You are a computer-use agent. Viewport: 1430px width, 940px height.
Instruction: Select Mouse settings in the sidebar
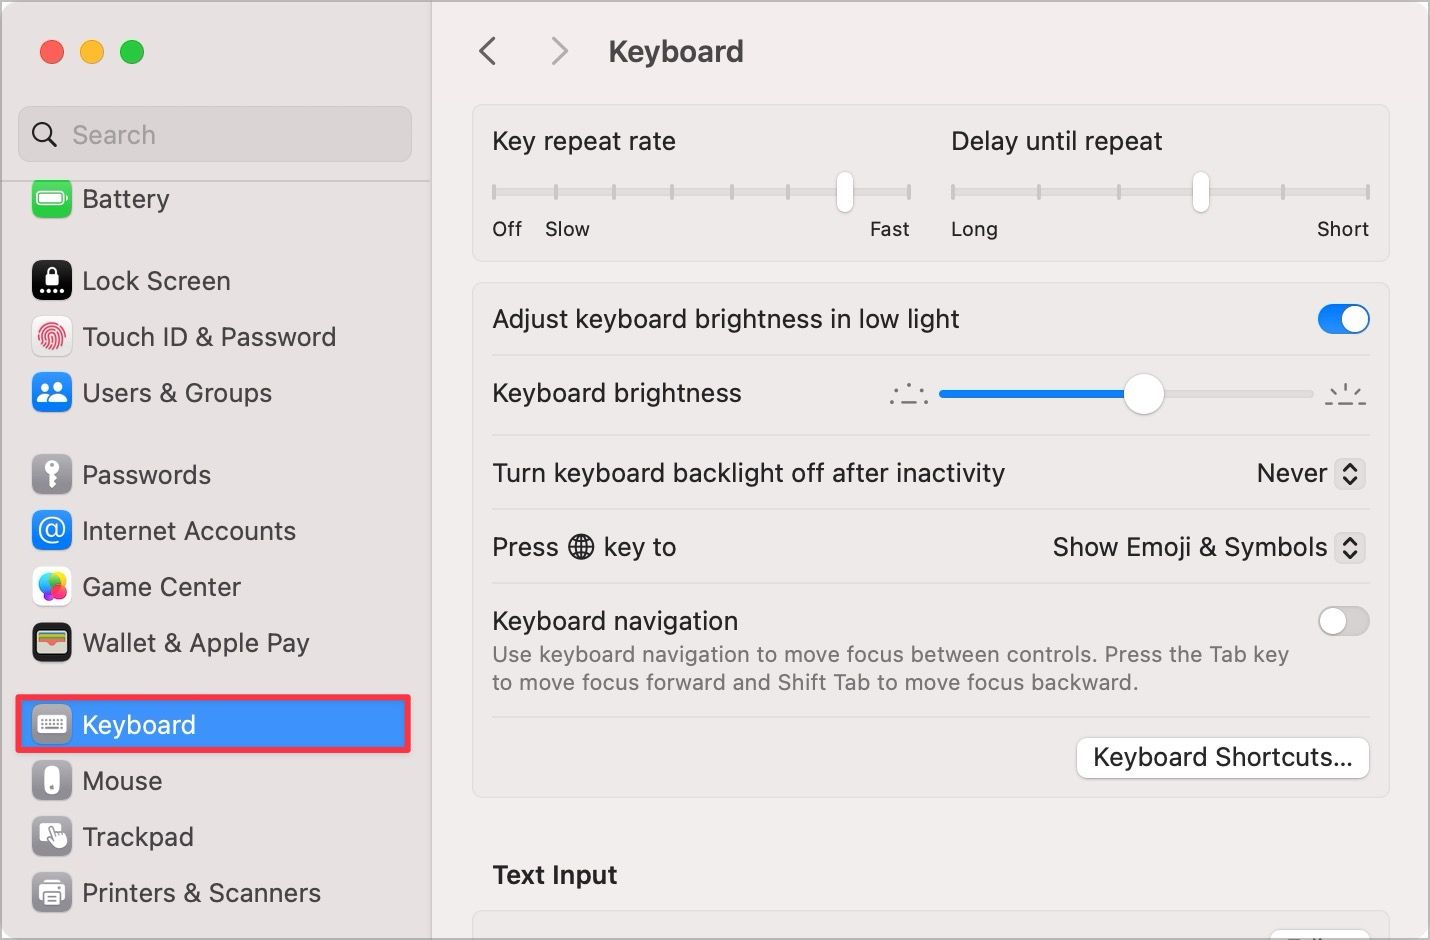pyautogui.click(x=122, y=781)
